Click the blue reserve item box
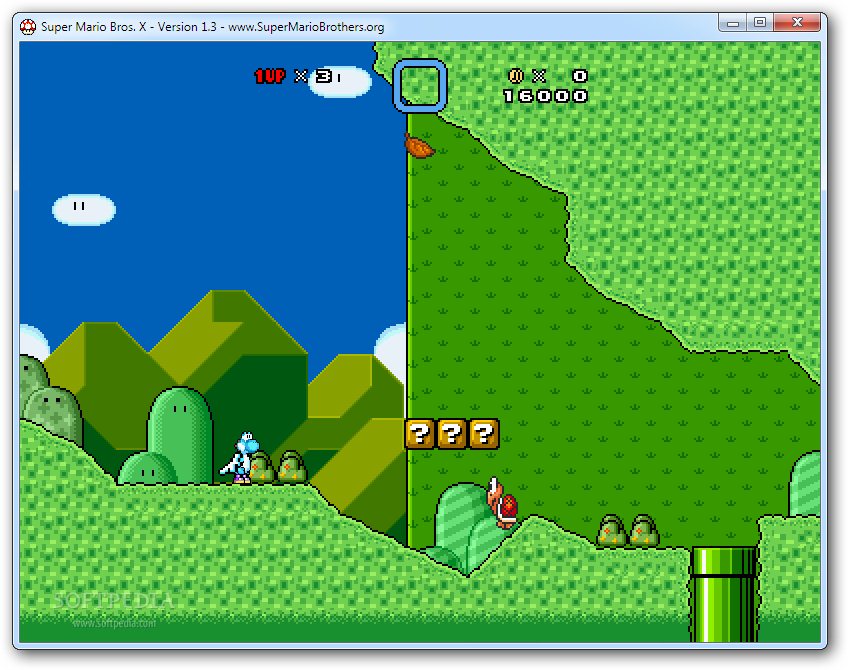The width and height of the screenshot is (848, 670). [420, 85]
